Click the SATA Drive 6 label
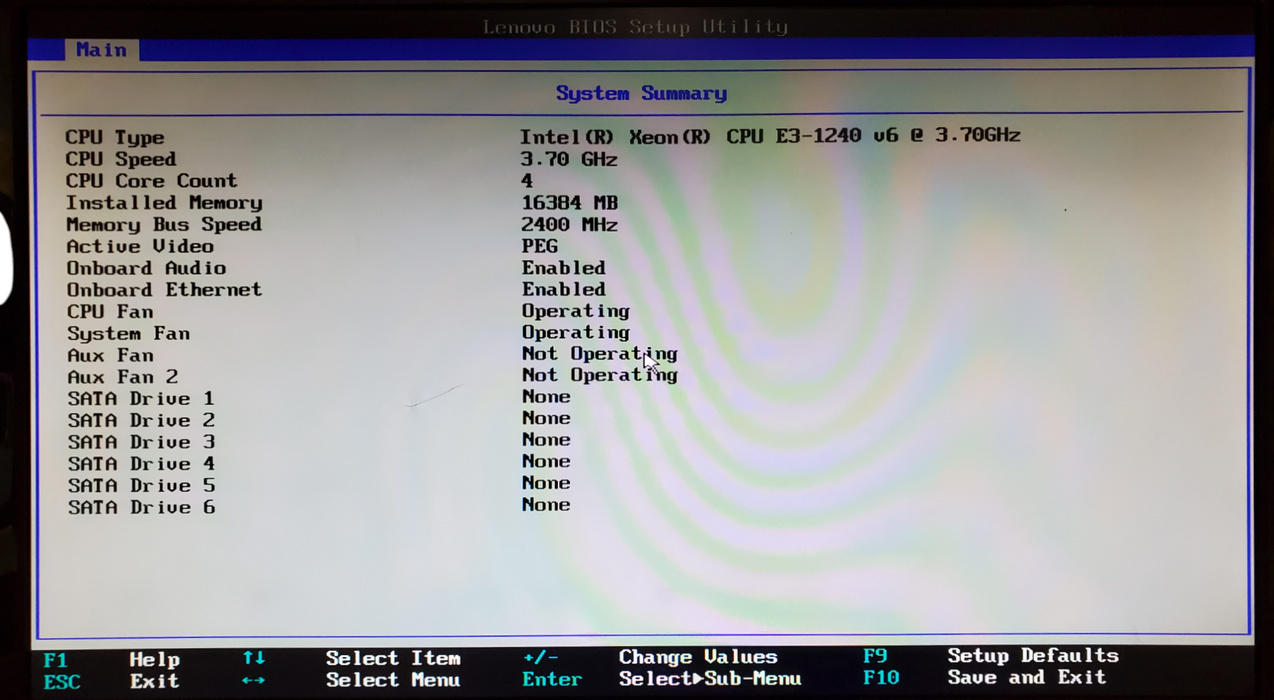 [x=141, y=508]
